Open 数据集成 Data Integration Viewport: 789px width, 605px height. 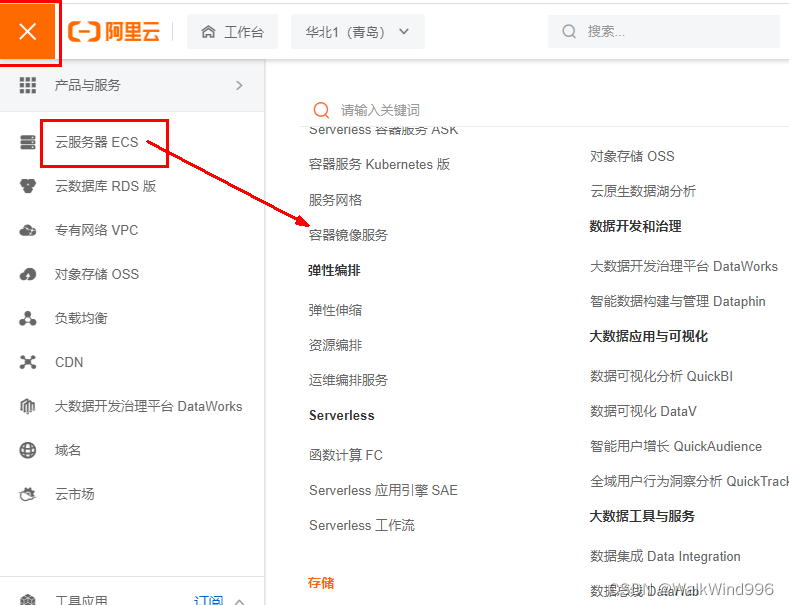pos(665,556)
